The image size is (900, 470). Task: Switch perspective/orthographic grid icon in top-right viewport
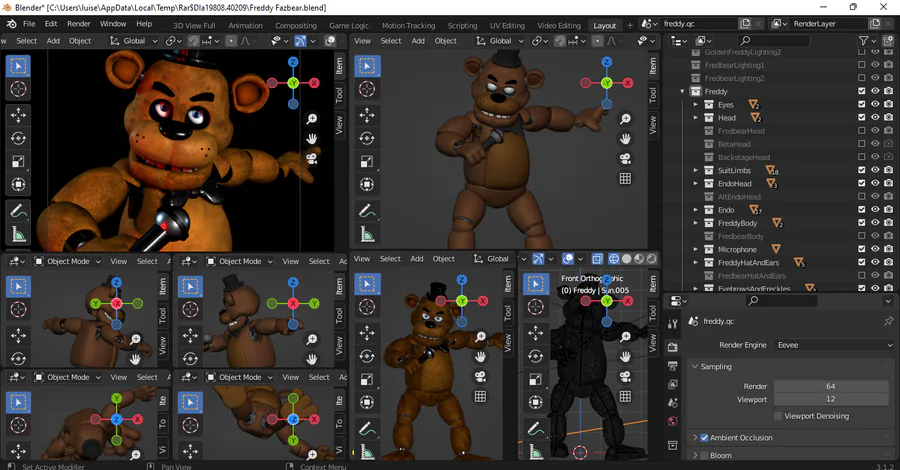point(625,178)
